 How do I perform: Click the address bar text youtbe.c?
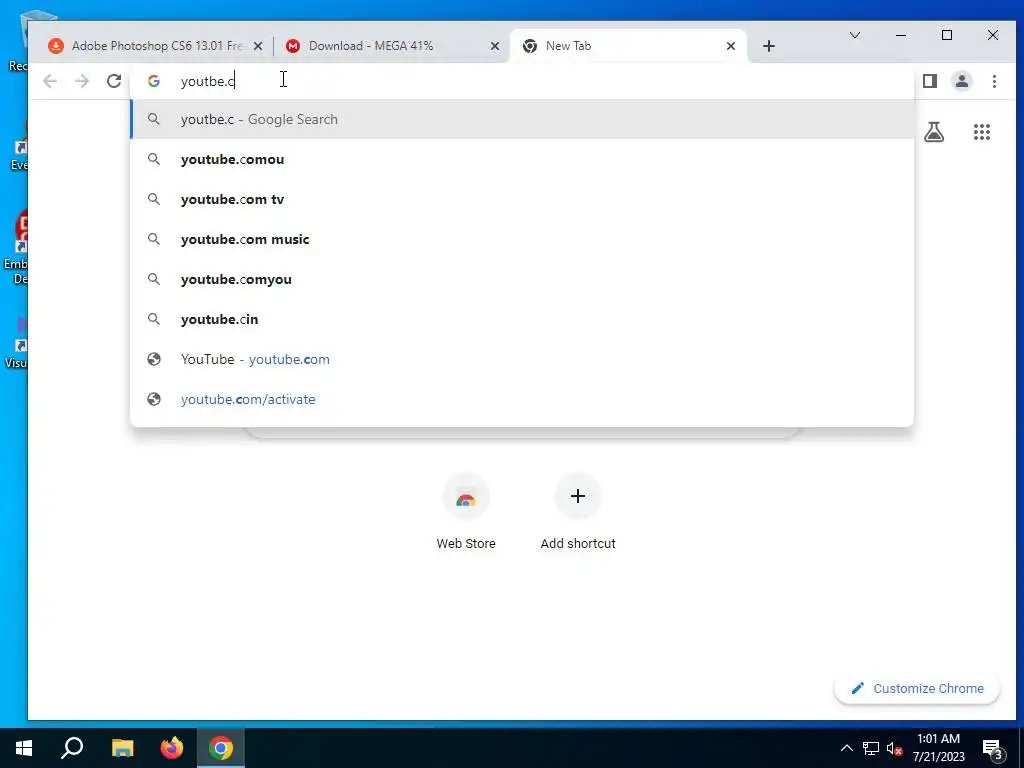point(208,81)
